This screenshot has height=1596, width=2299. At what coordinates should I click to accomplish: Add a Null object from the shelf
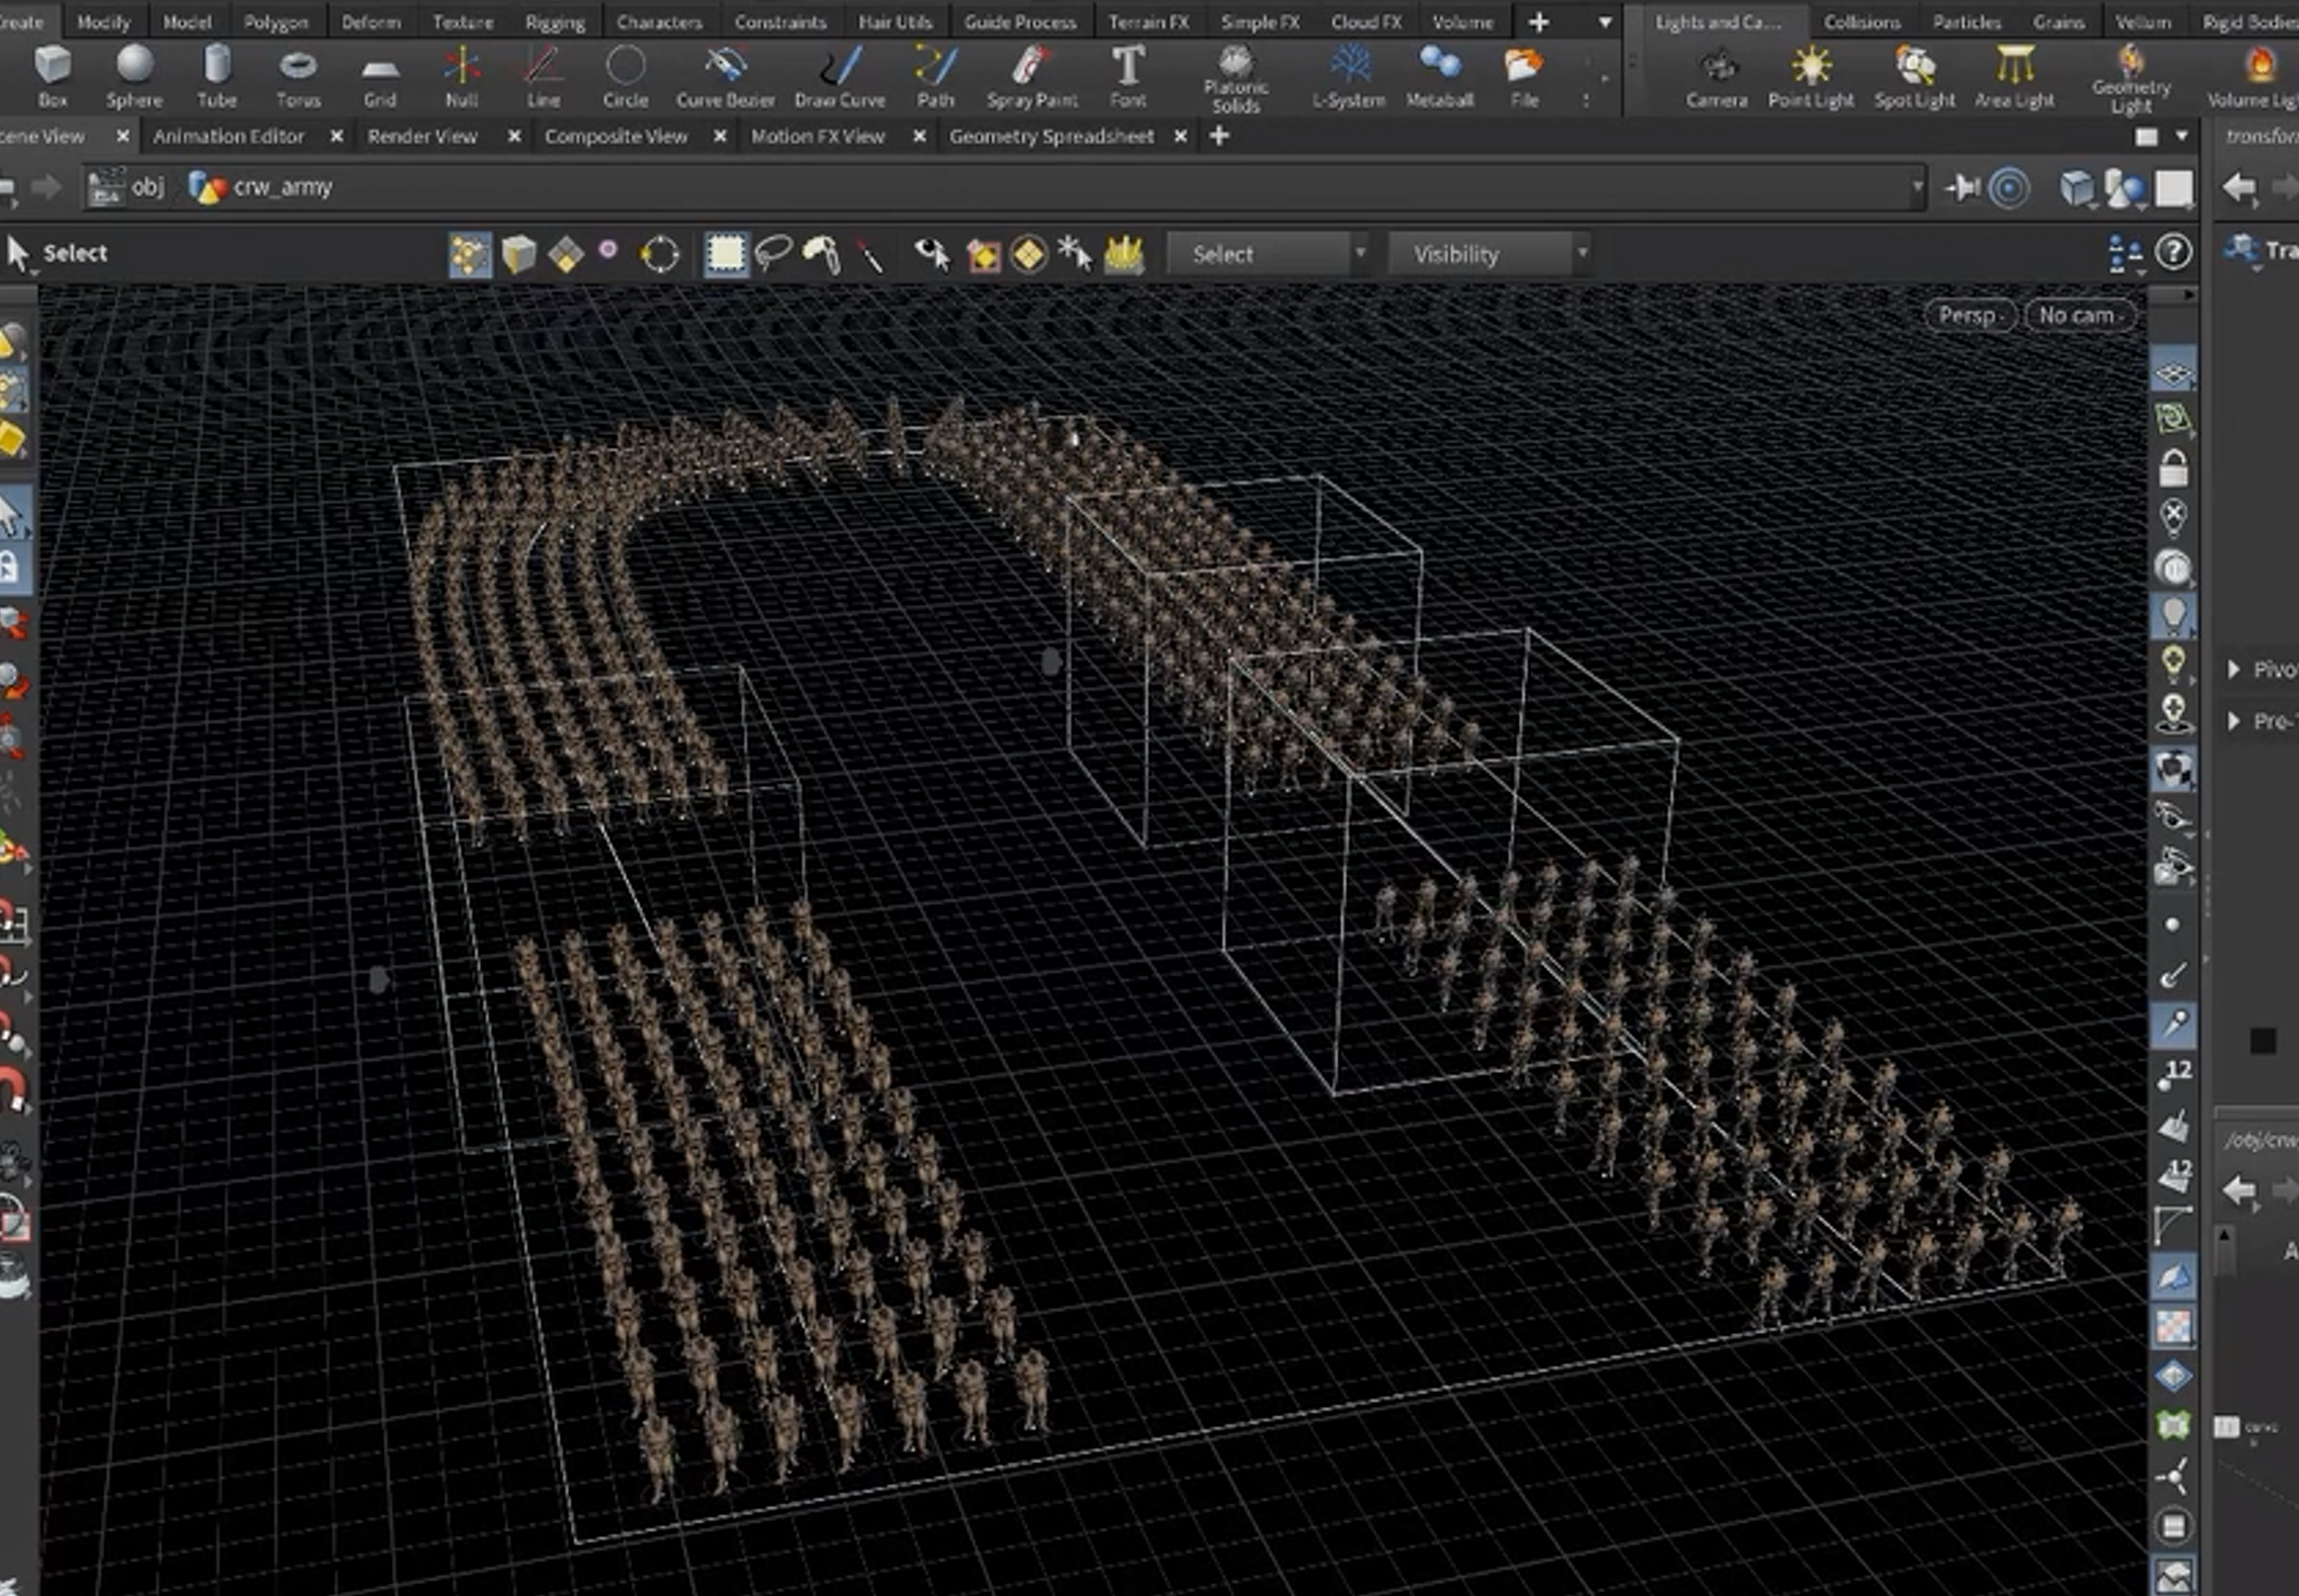[461, 77]
